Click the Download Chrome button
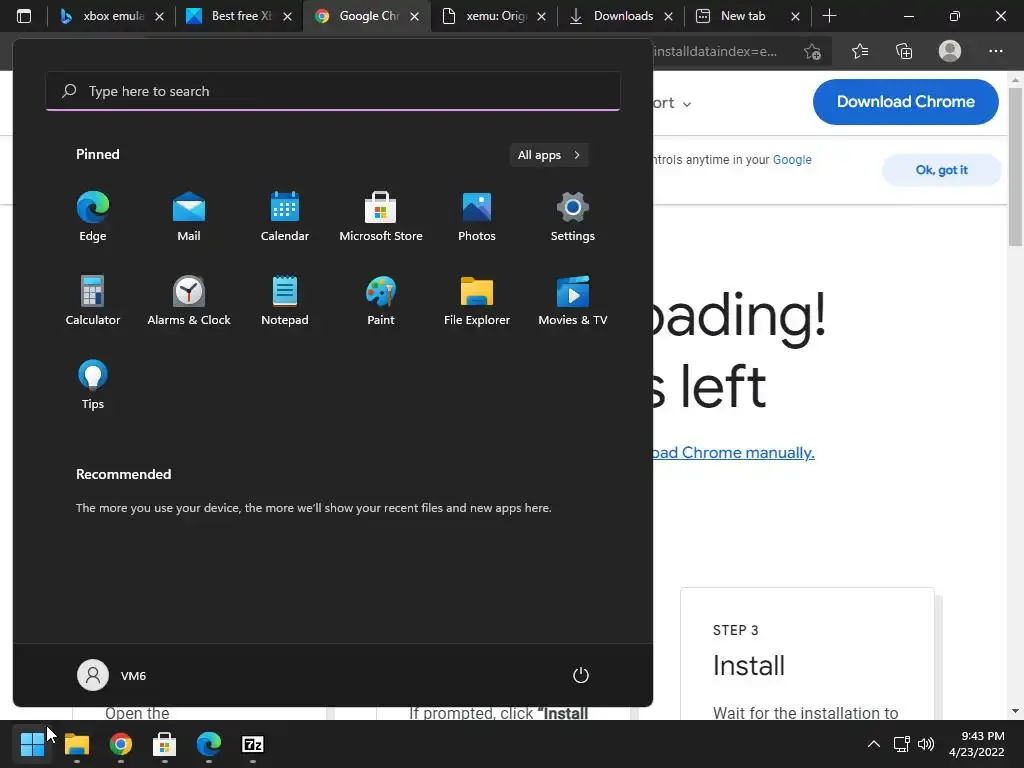The image size is (1024, 768). point(905,102)
